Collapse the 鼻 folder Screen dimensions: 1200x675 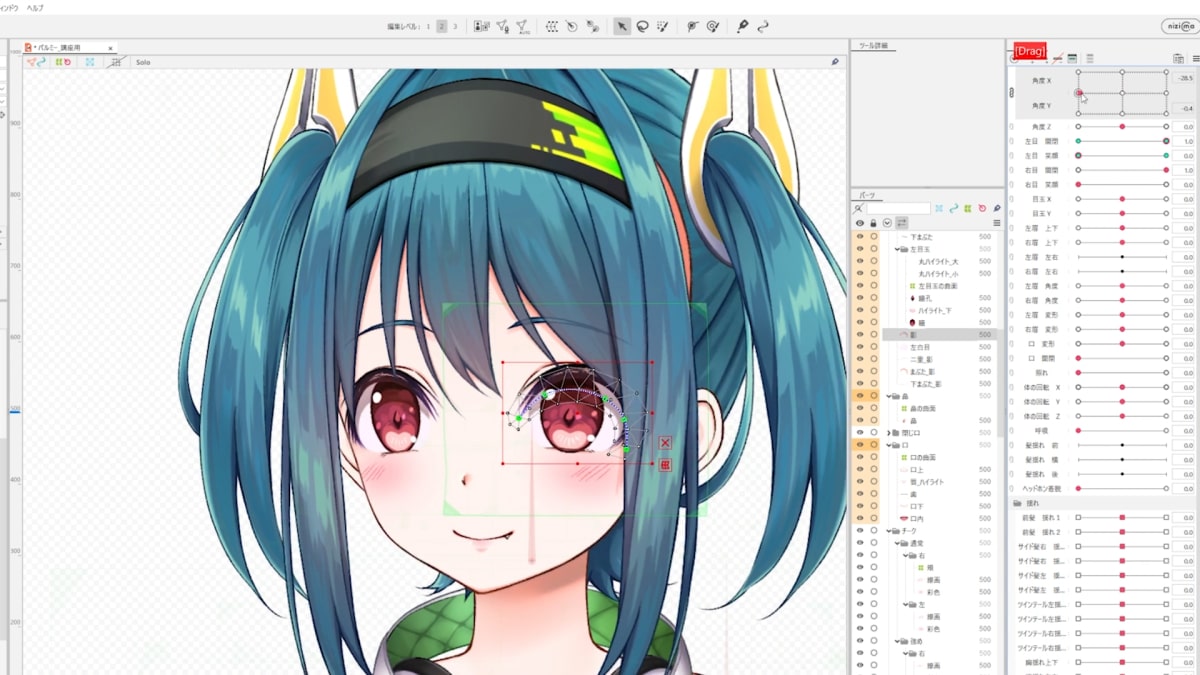891,396
